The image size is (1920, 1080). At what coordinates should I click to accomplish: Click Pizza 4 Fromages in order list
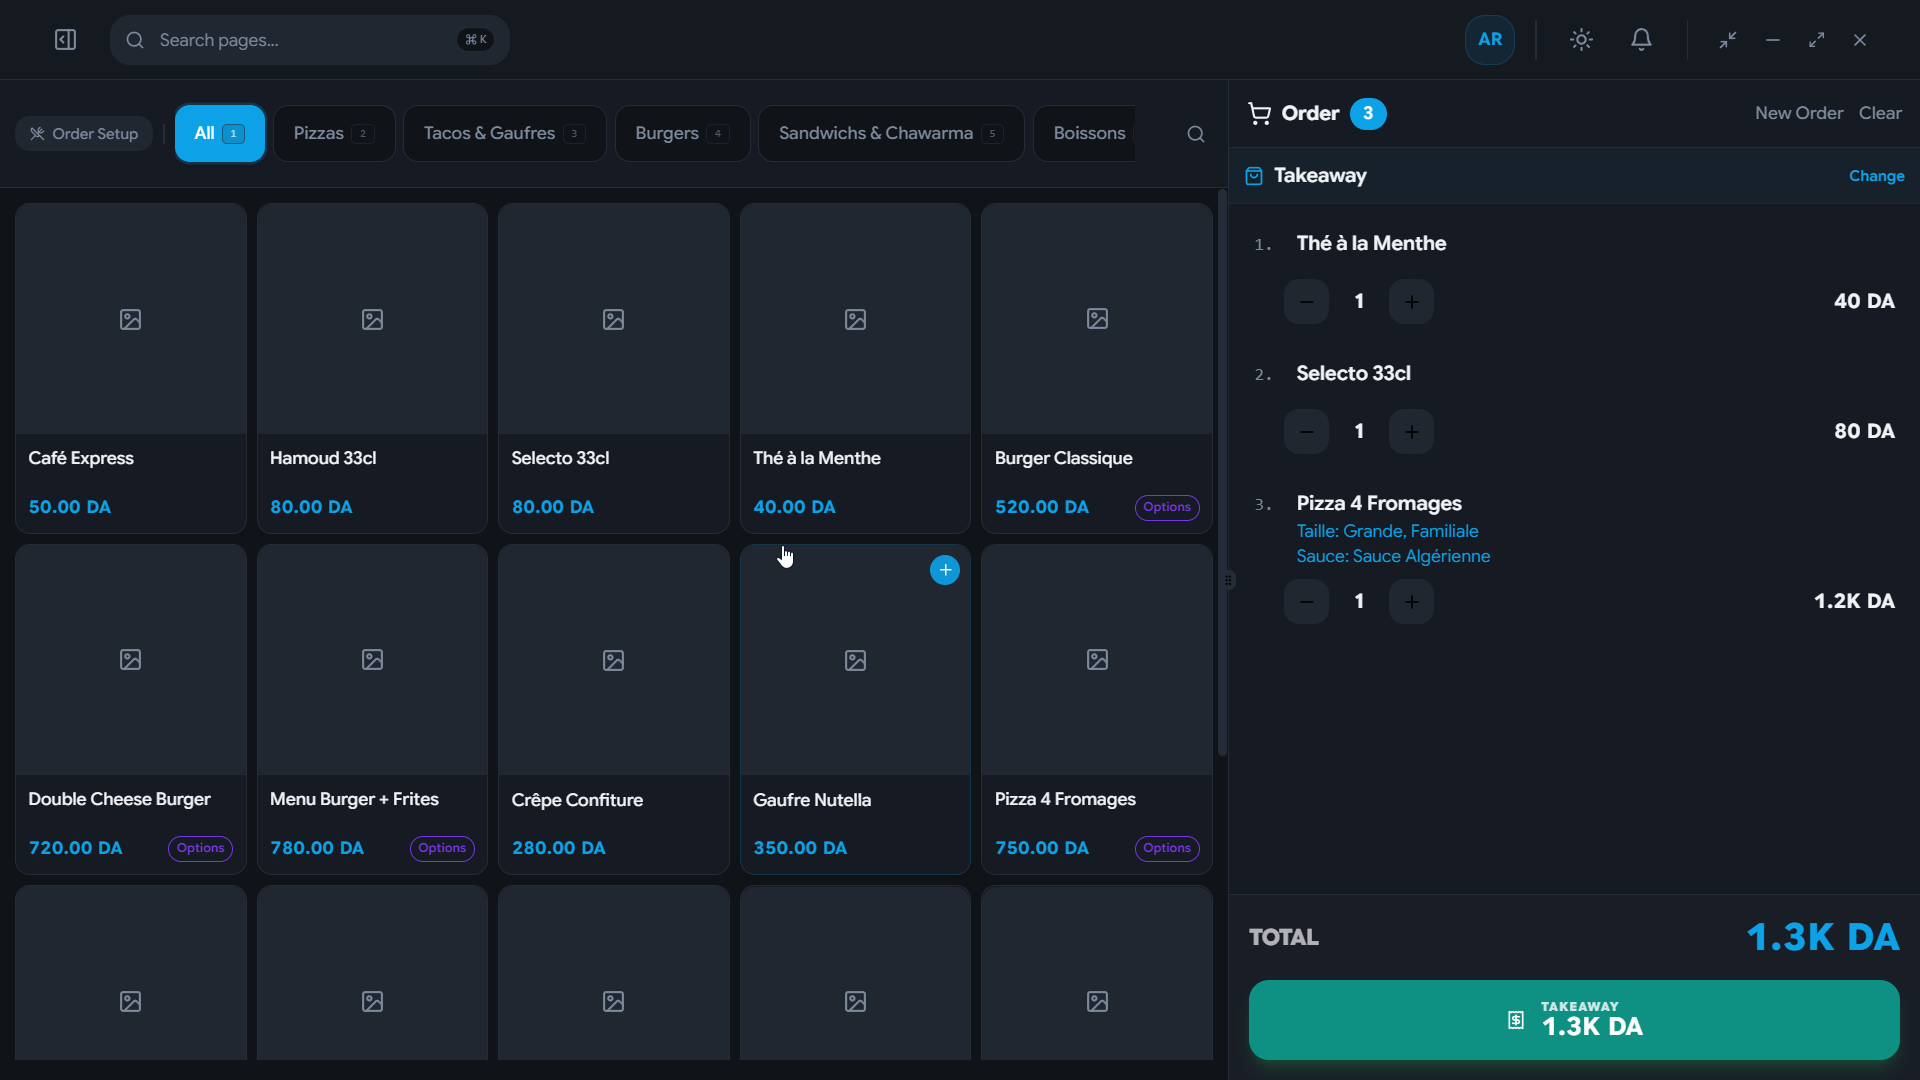coord(1379,503)
